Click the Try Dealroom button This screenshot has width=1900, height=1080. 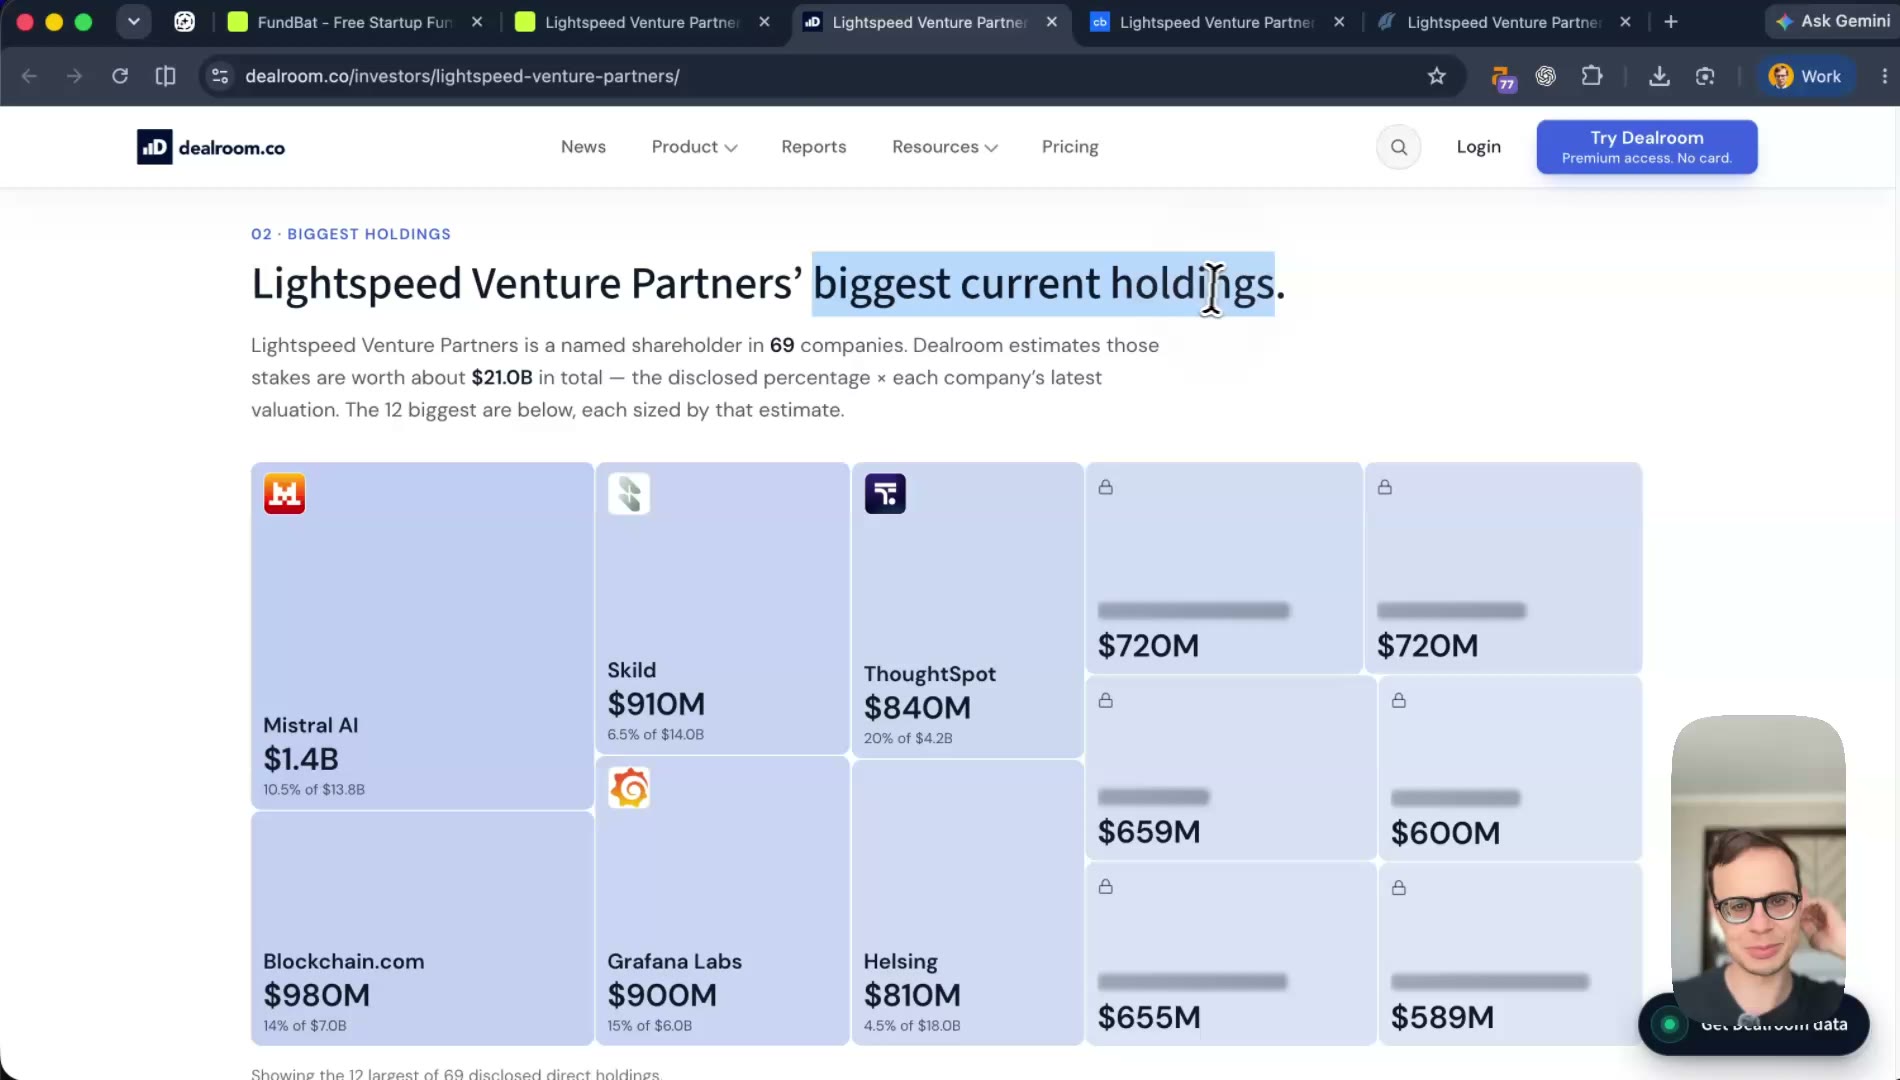(1647, 147)
